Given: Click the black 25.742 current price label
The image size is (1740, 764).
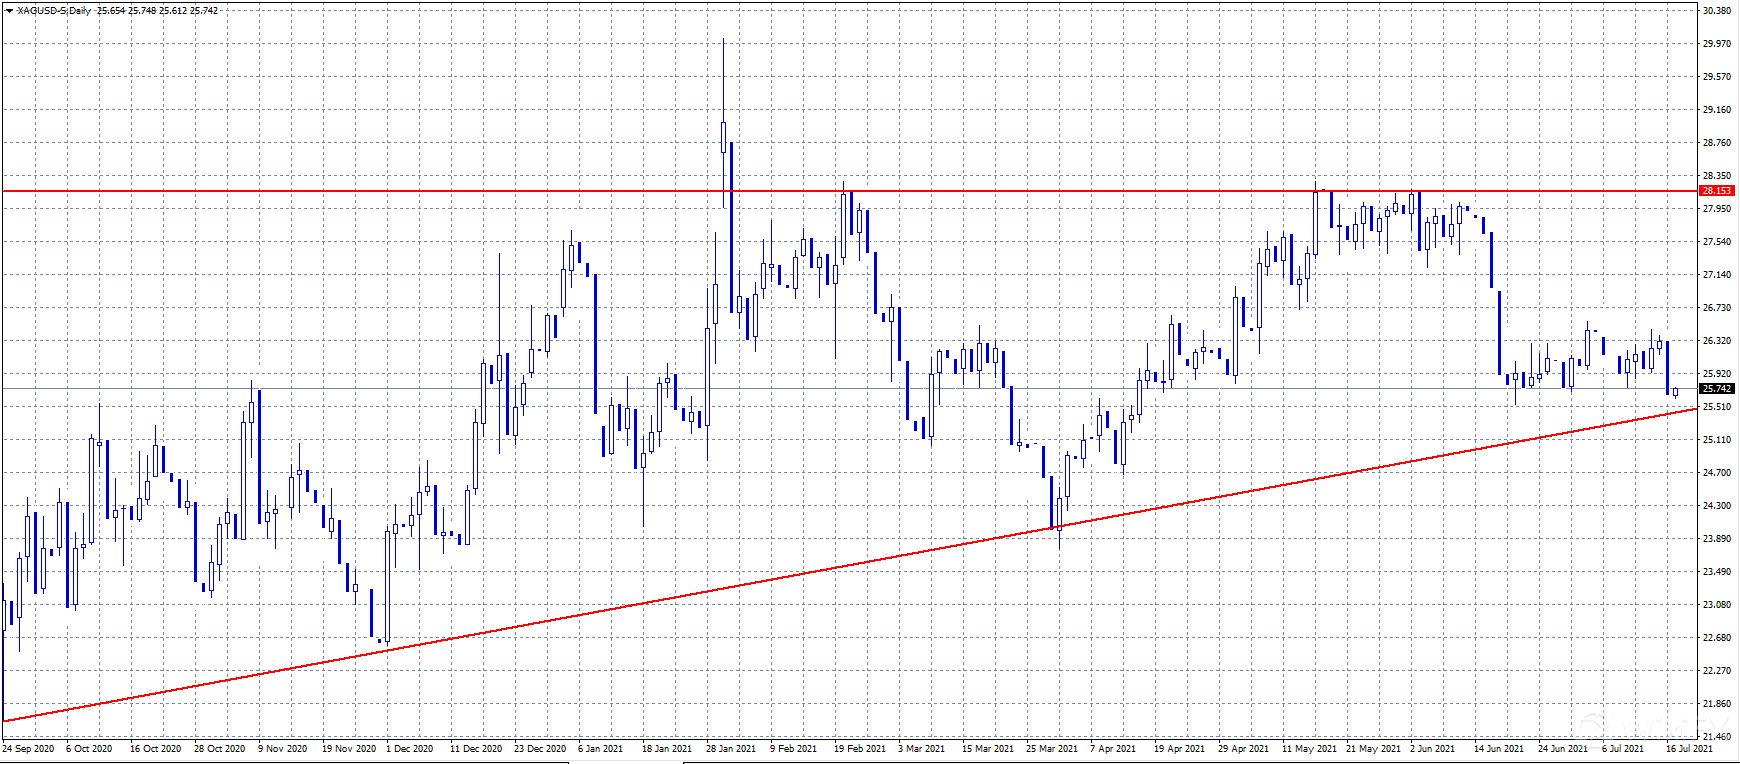Looking at the screenshot, I should click(x=1716, y=388).
